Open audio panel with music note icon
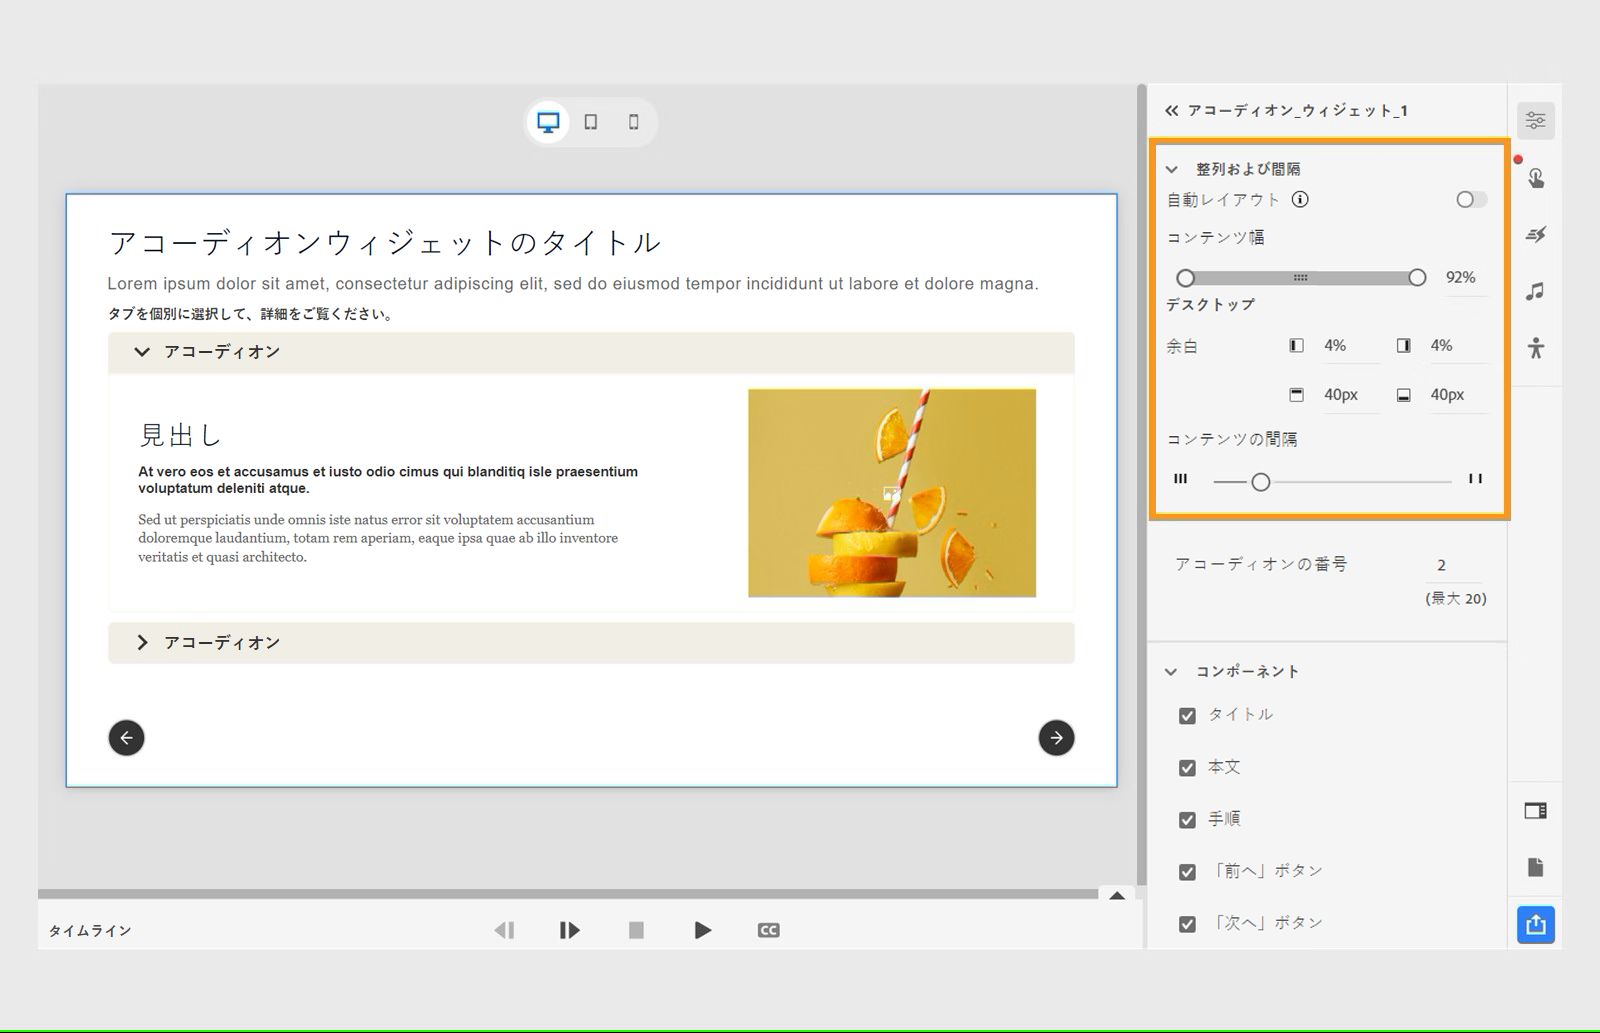 coord(1536,291)
